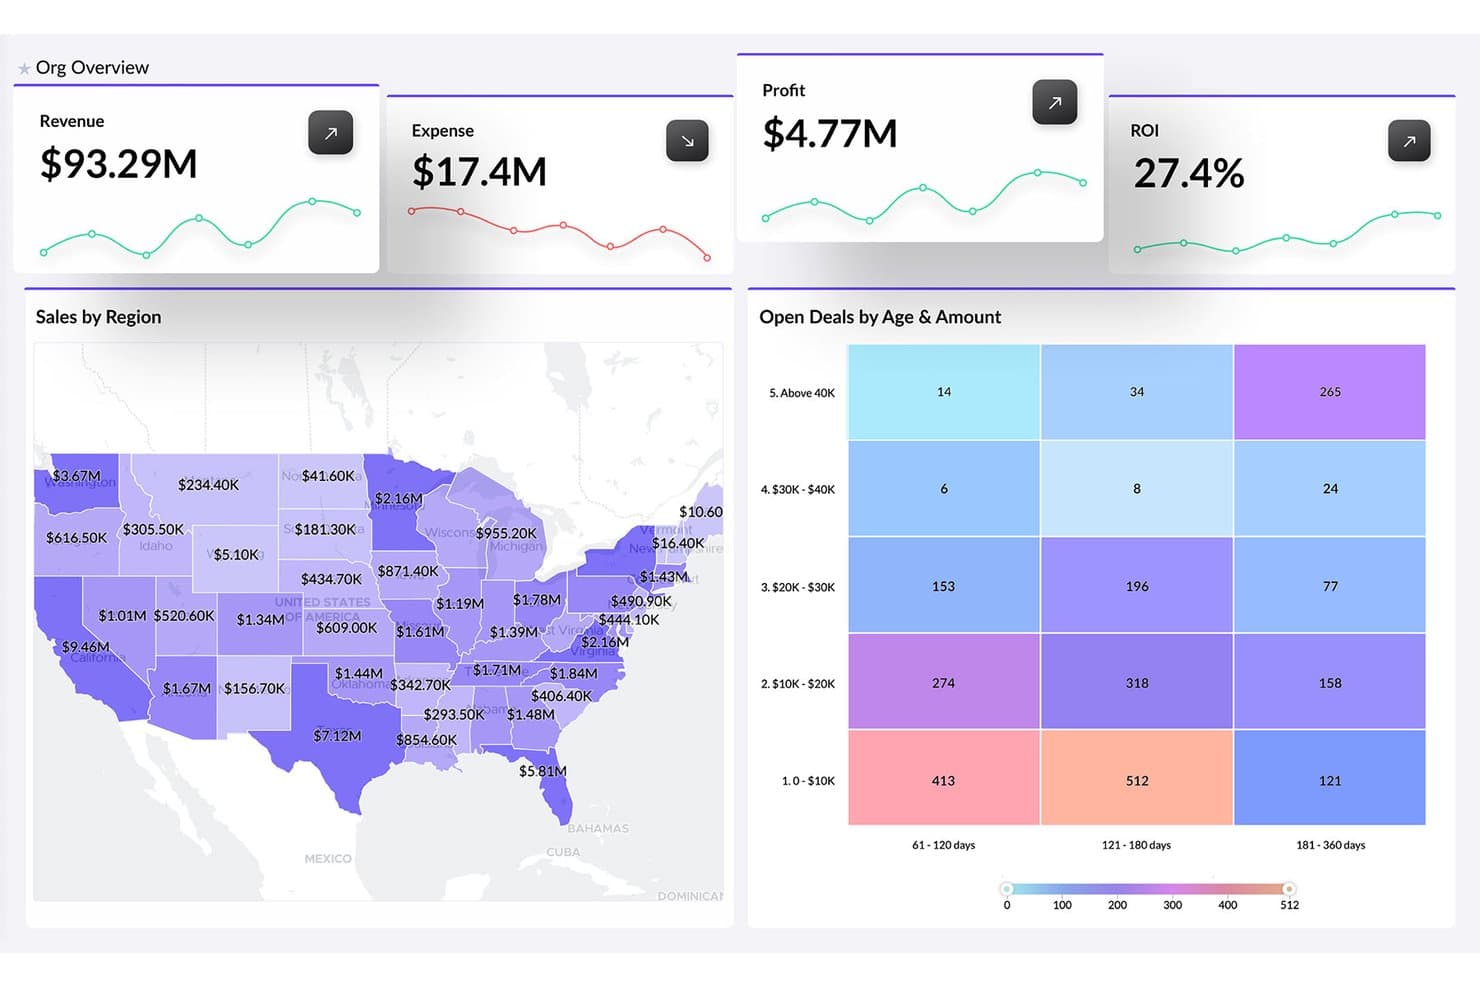Click the Revenue card trend arrow icon
1480x987 pixels.
tap(330, 133)
